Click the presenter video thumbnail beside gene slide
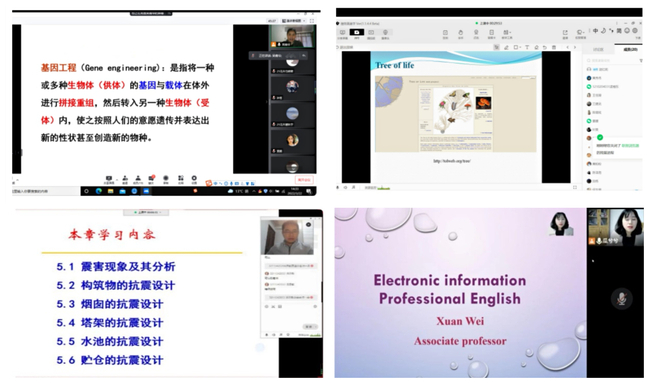This screenshot has height=383, width=648. [293, 36]
